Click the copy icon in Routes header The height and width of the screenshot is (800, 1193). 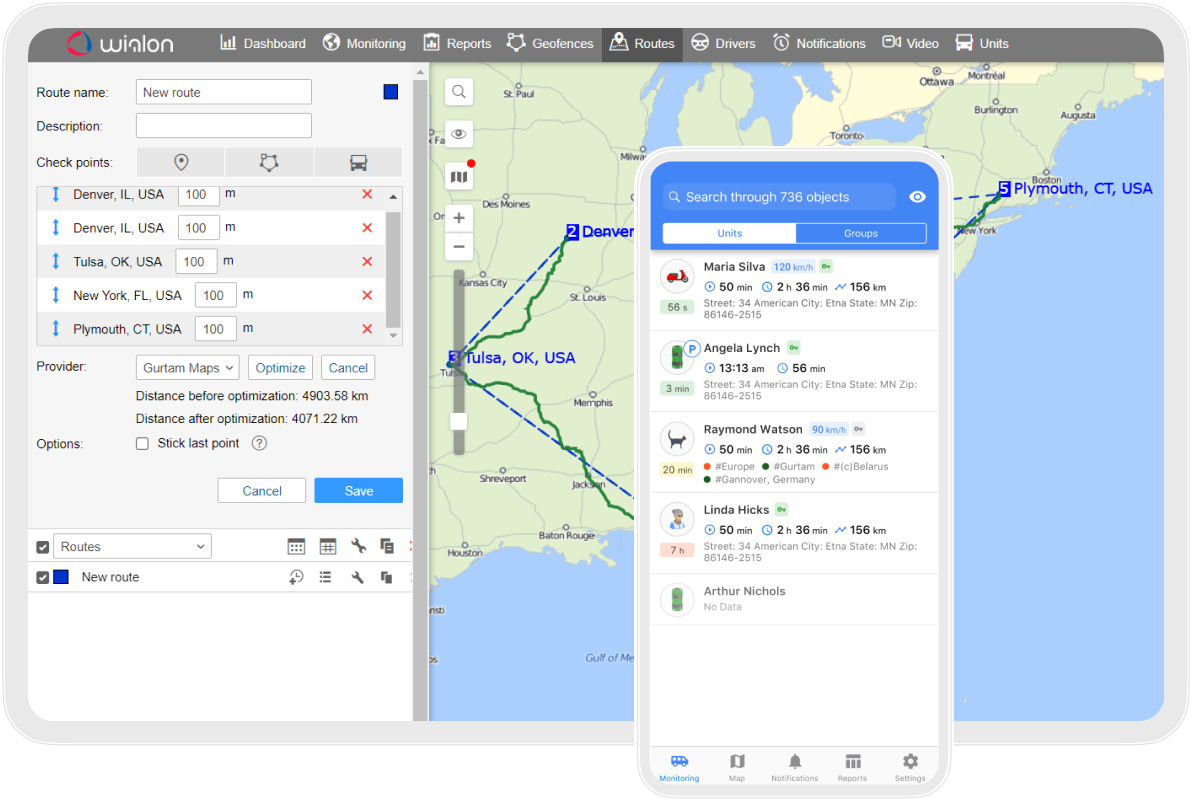(387, 546)
